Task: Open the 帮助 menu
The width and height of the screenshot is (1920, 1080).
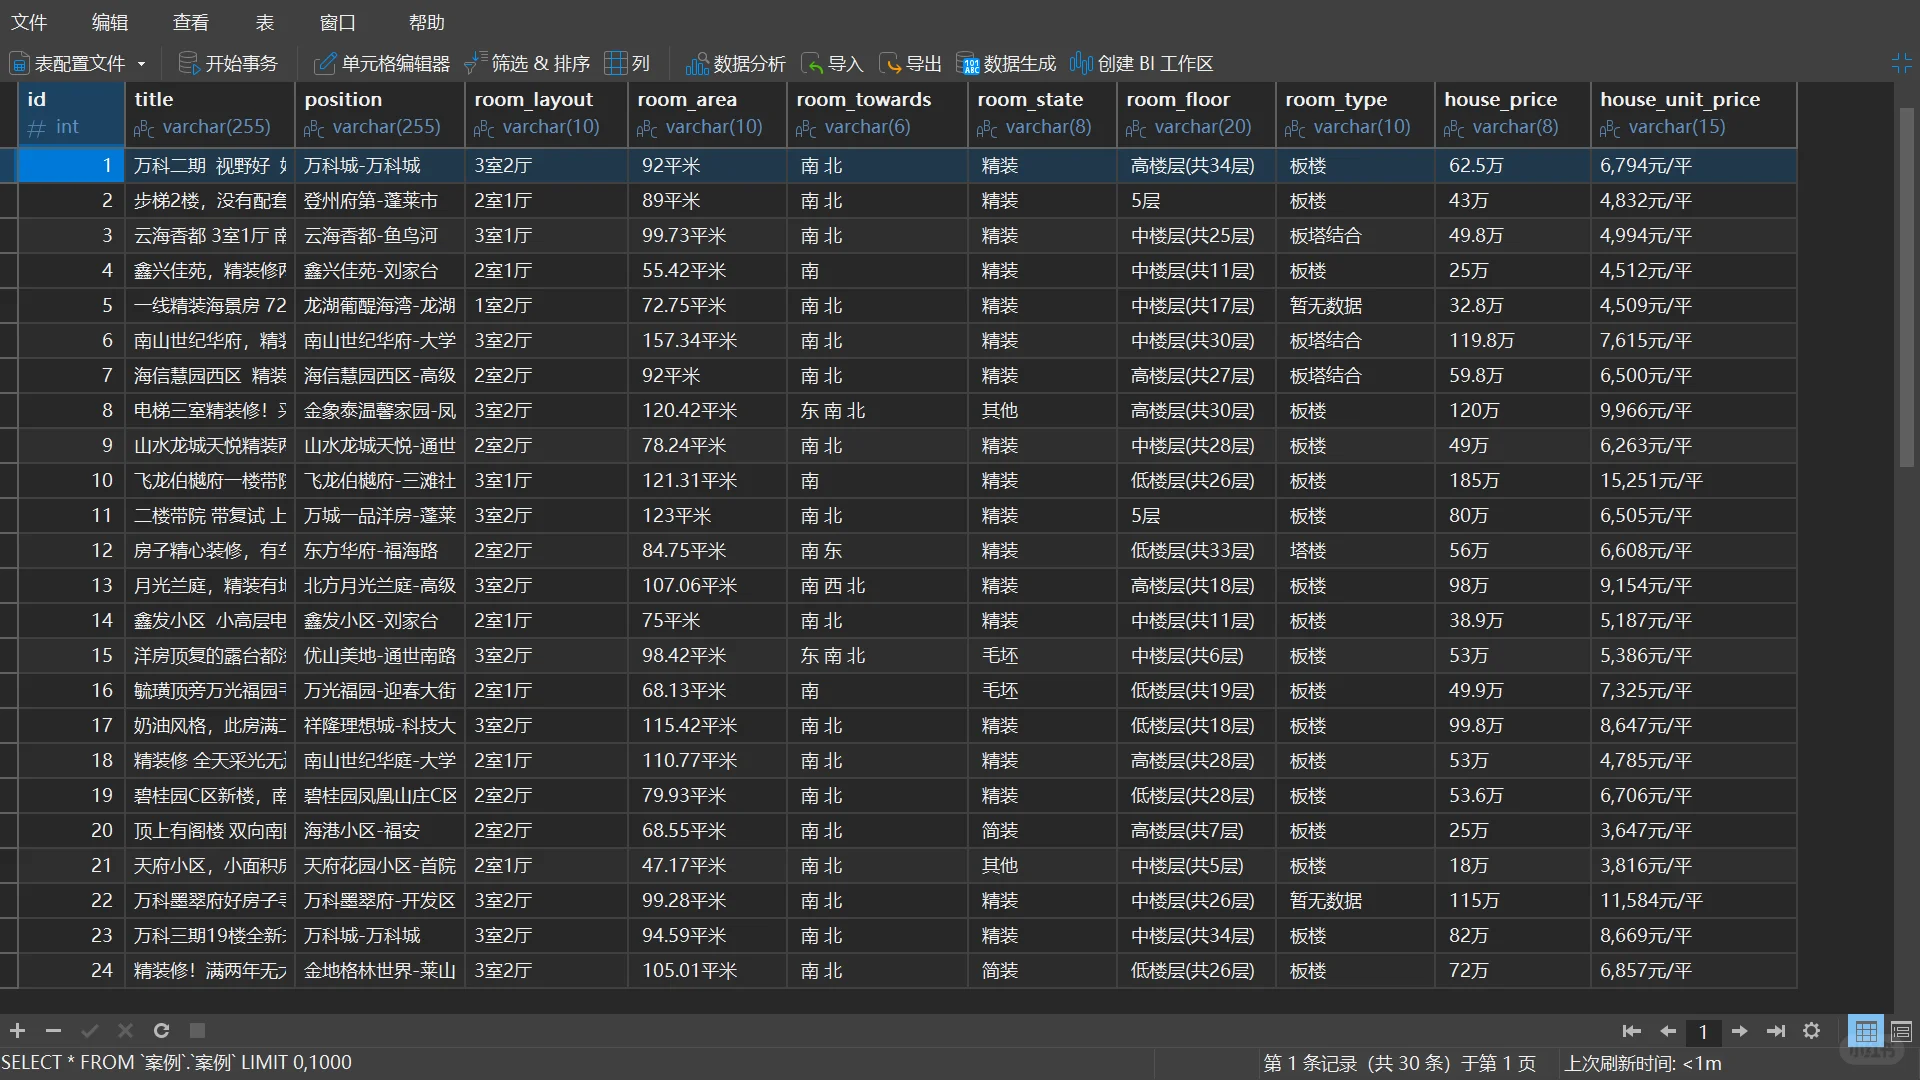Action: click(427, 22)
